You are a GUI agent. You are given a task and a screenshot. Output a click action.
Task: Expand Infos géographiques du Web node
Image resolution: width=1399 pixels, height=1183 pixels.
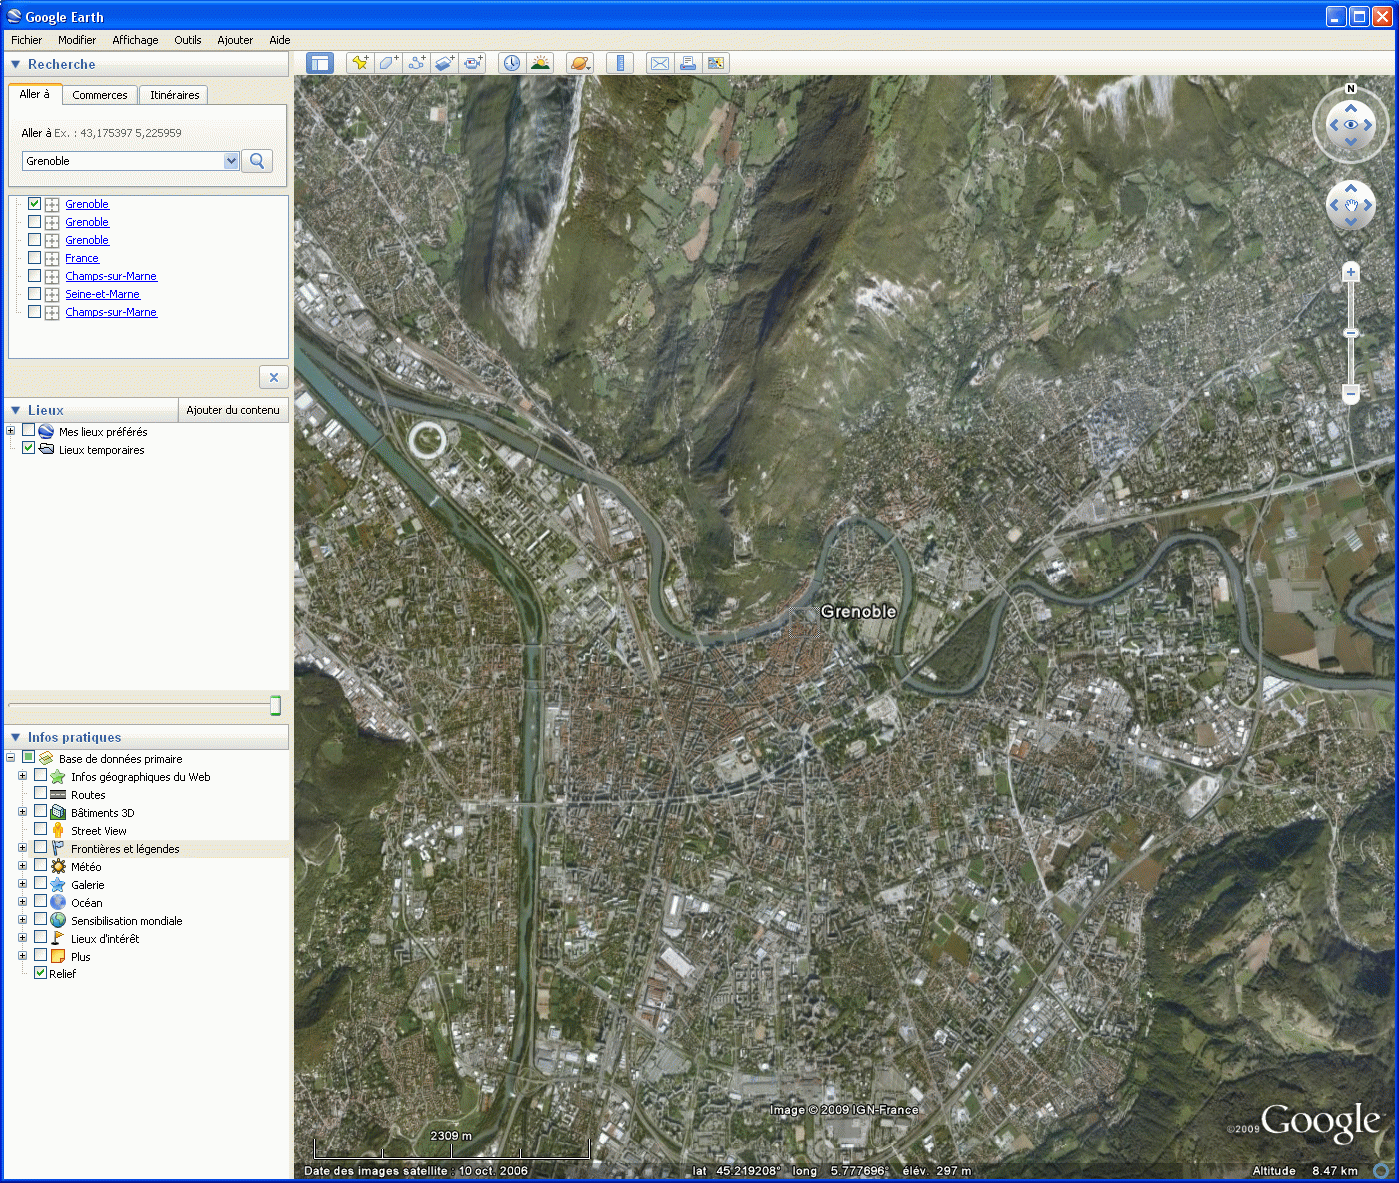tap(22, 776)
